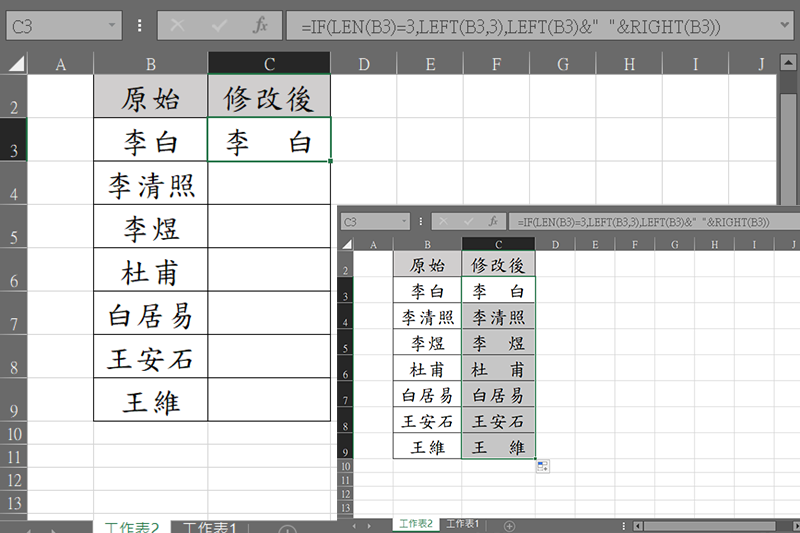
Task: Select column G header in large spreadsheet
Action: pos(563,64)
